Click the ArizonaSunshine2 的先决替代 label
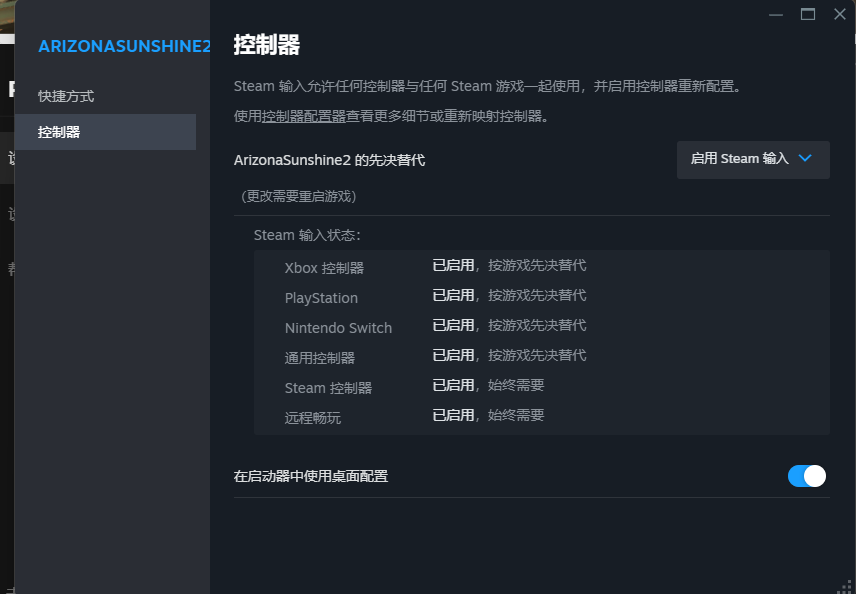Screen dimensions: 856x594 coord(329,160)
